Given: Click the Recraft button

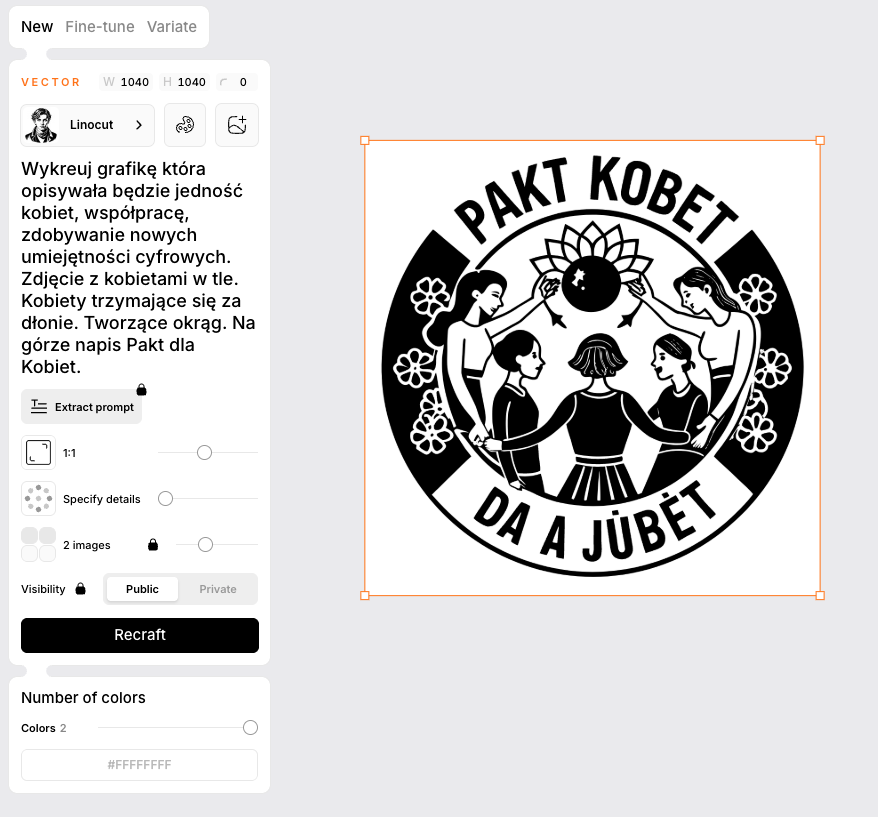Looking at the screenshot, I should point(140,635).
